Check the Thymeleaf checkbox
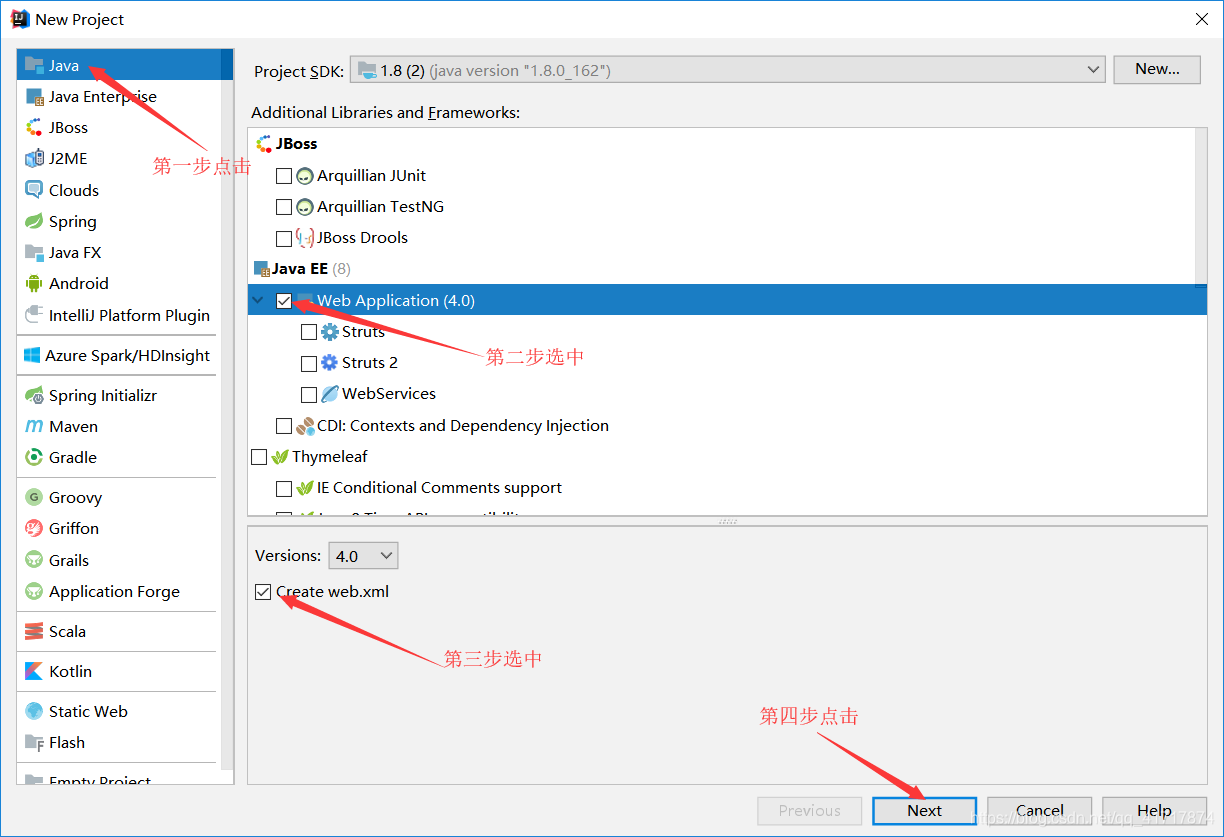Viewport: 1224px width, 837px height. pyautogui.click(x=259, y=457)
